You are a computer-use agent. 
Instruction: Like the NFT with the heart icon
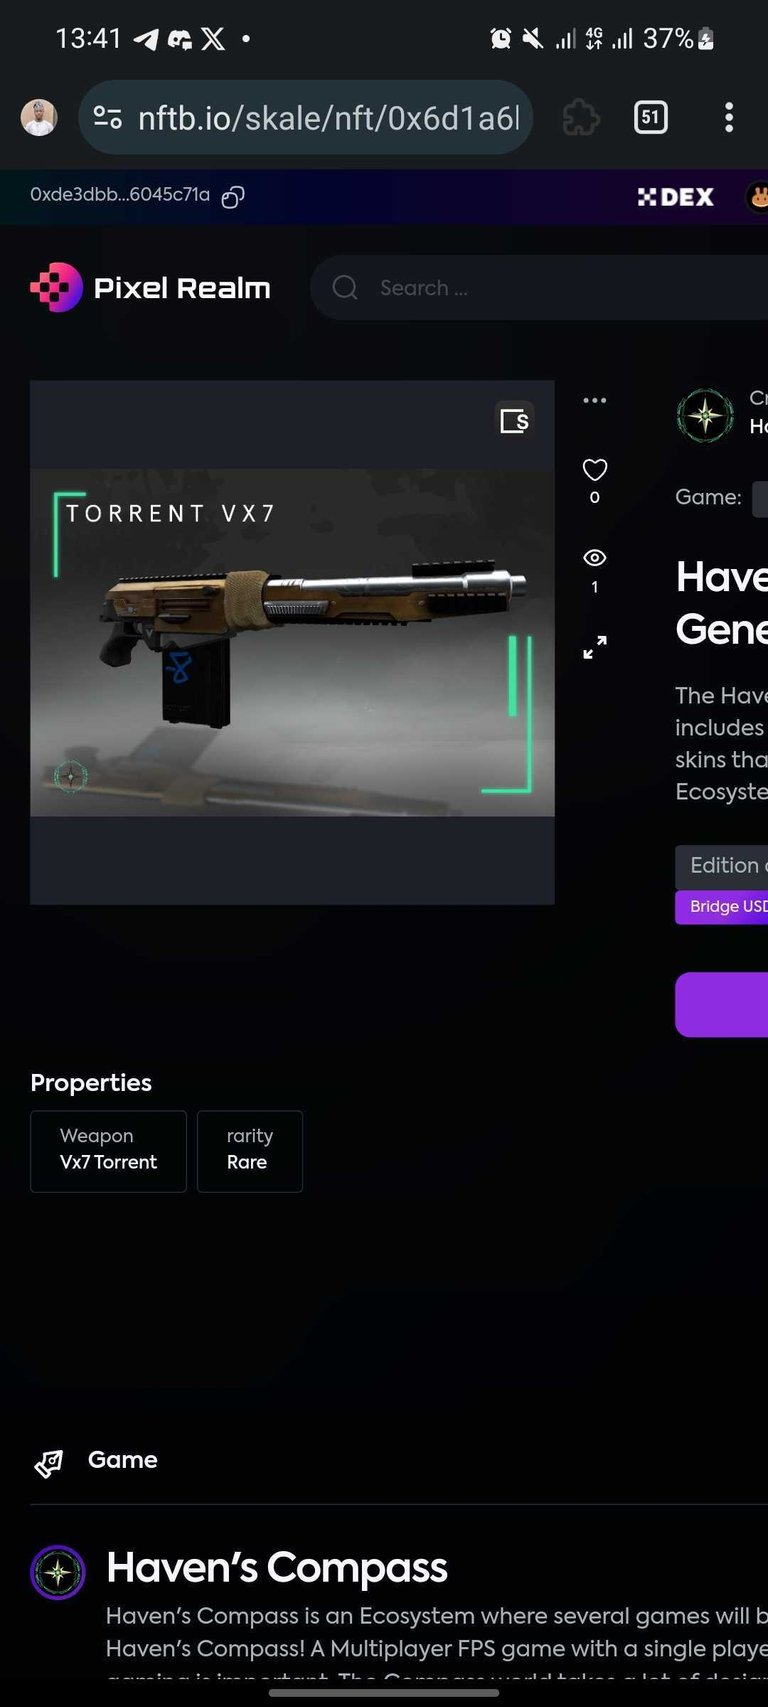coord(595,469)
